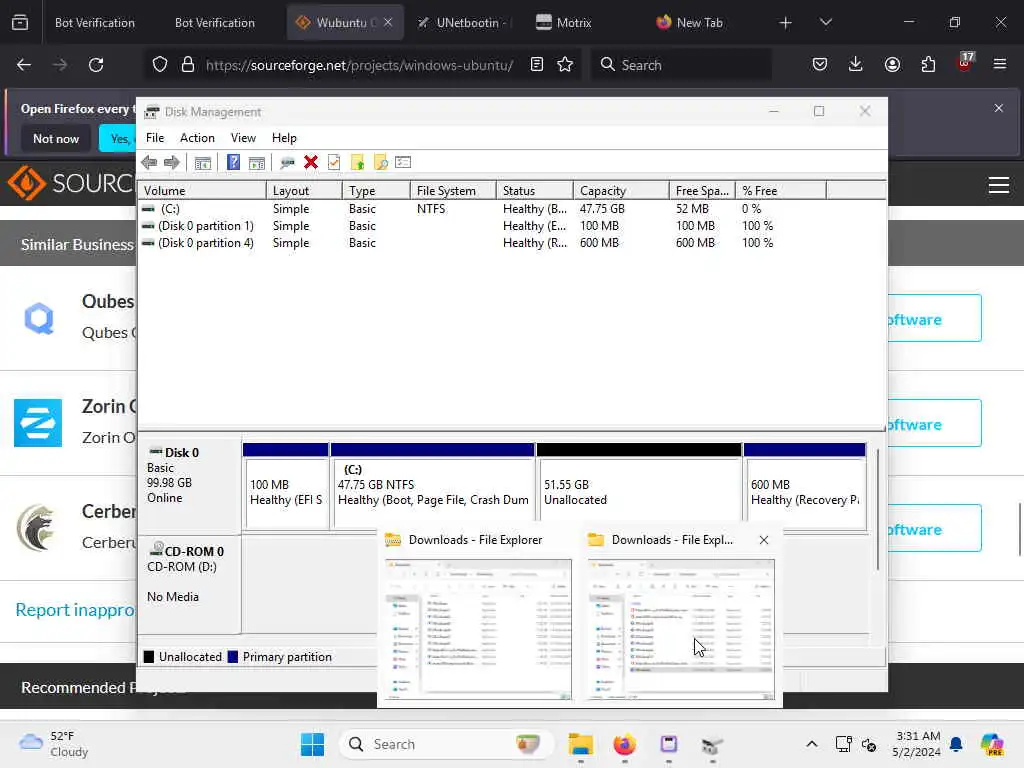Click the folder with magnifier icon
Screen dimensions: 1024x768
tap(381, 163)
